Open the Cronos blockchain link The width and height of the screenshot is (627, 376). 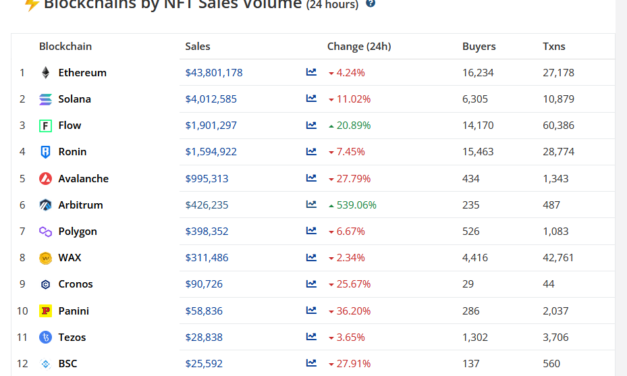(76, 284)
